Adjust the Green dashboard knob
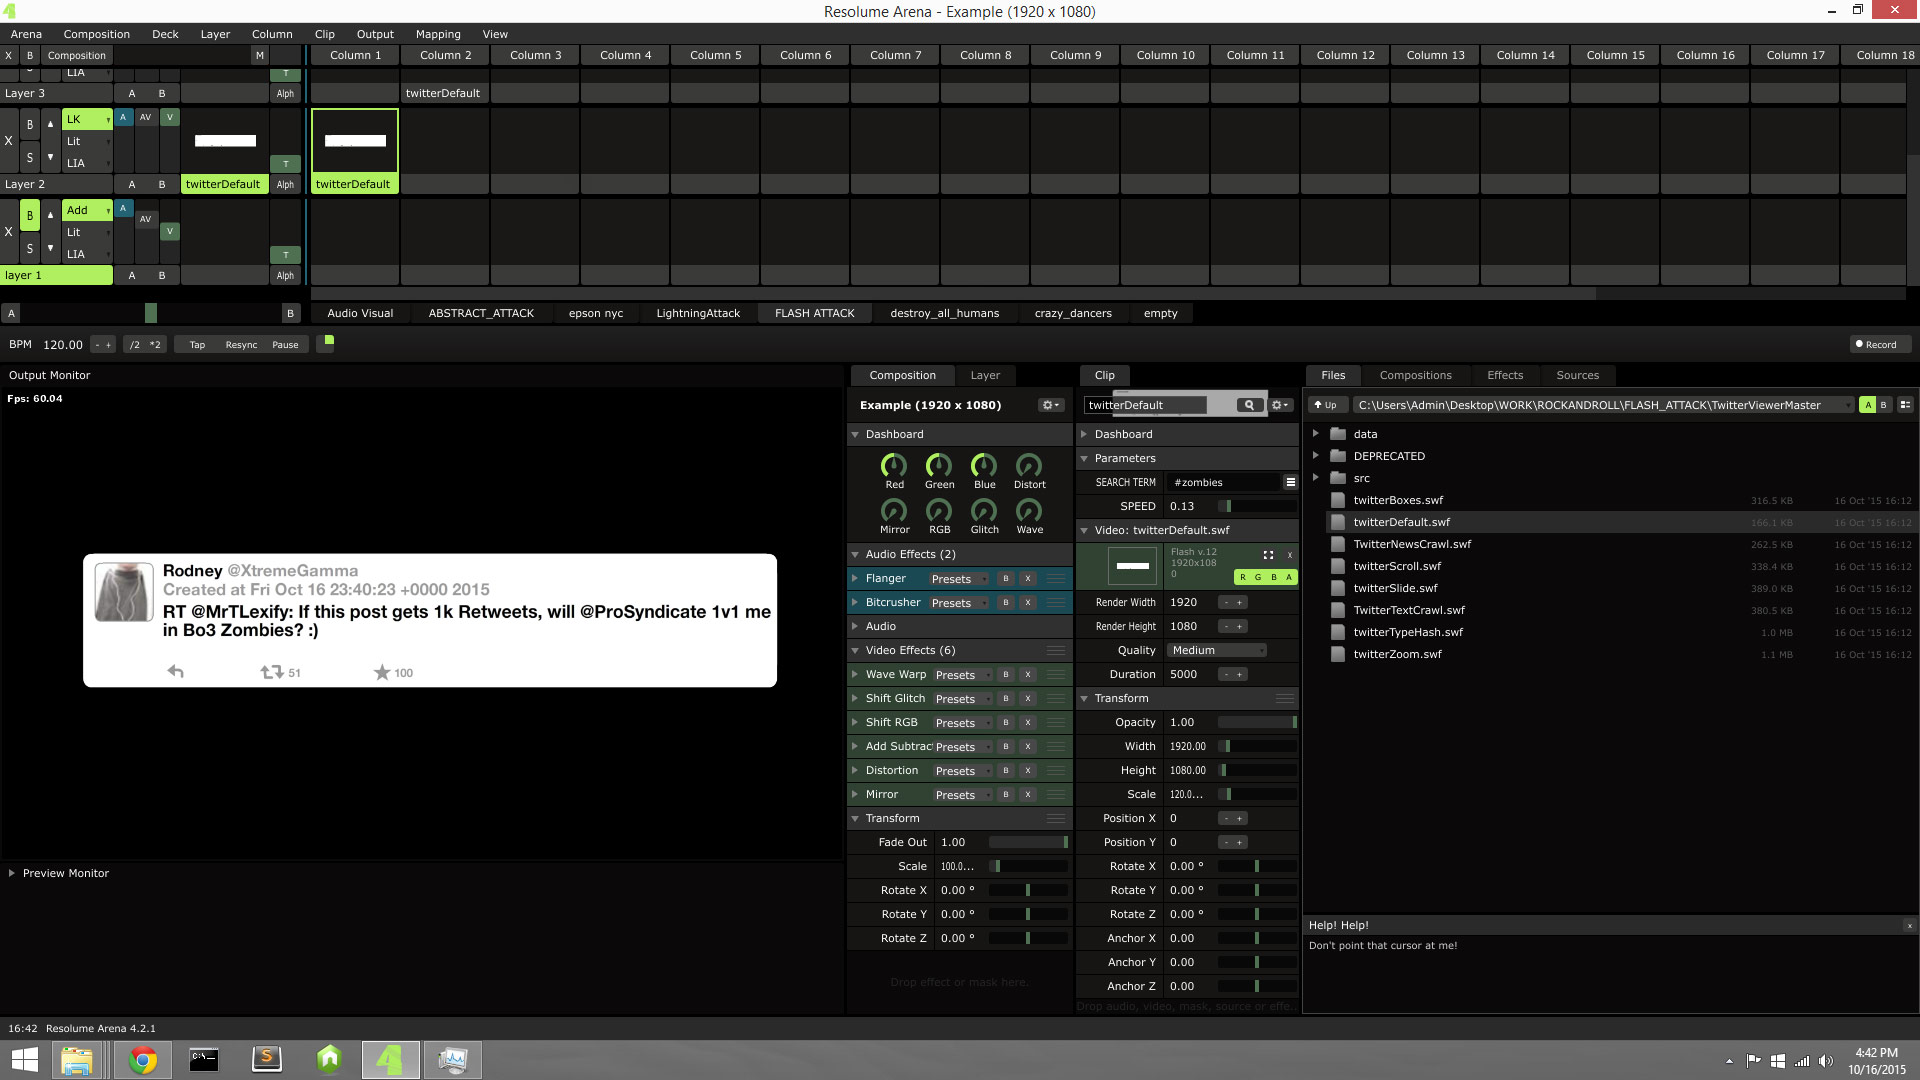Screen dimensions: 1920x1080 (939, 465)
